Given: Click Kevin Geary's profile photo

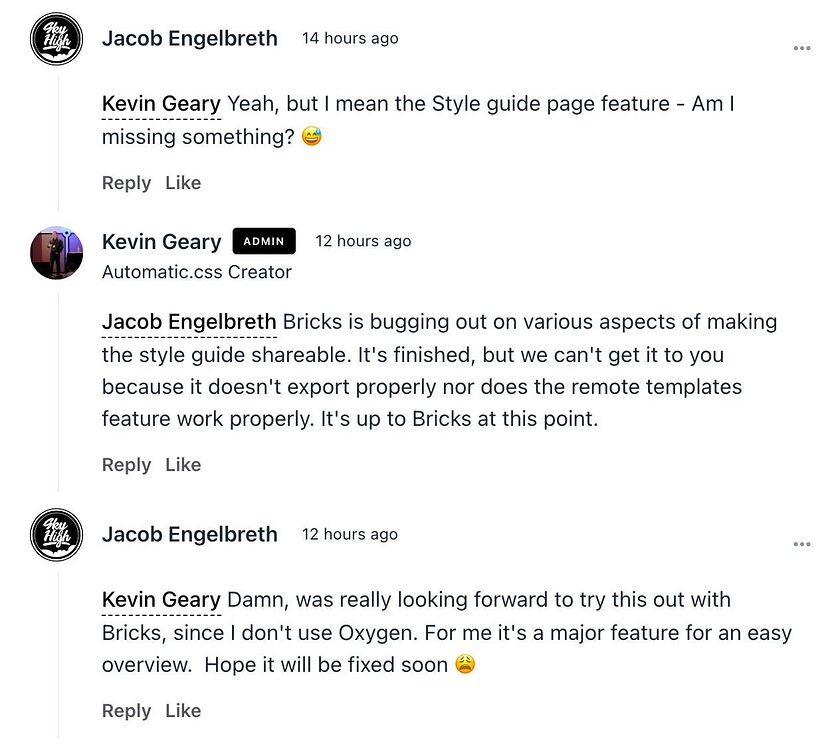Looking at the screenshot, I should tap(56, 252).
